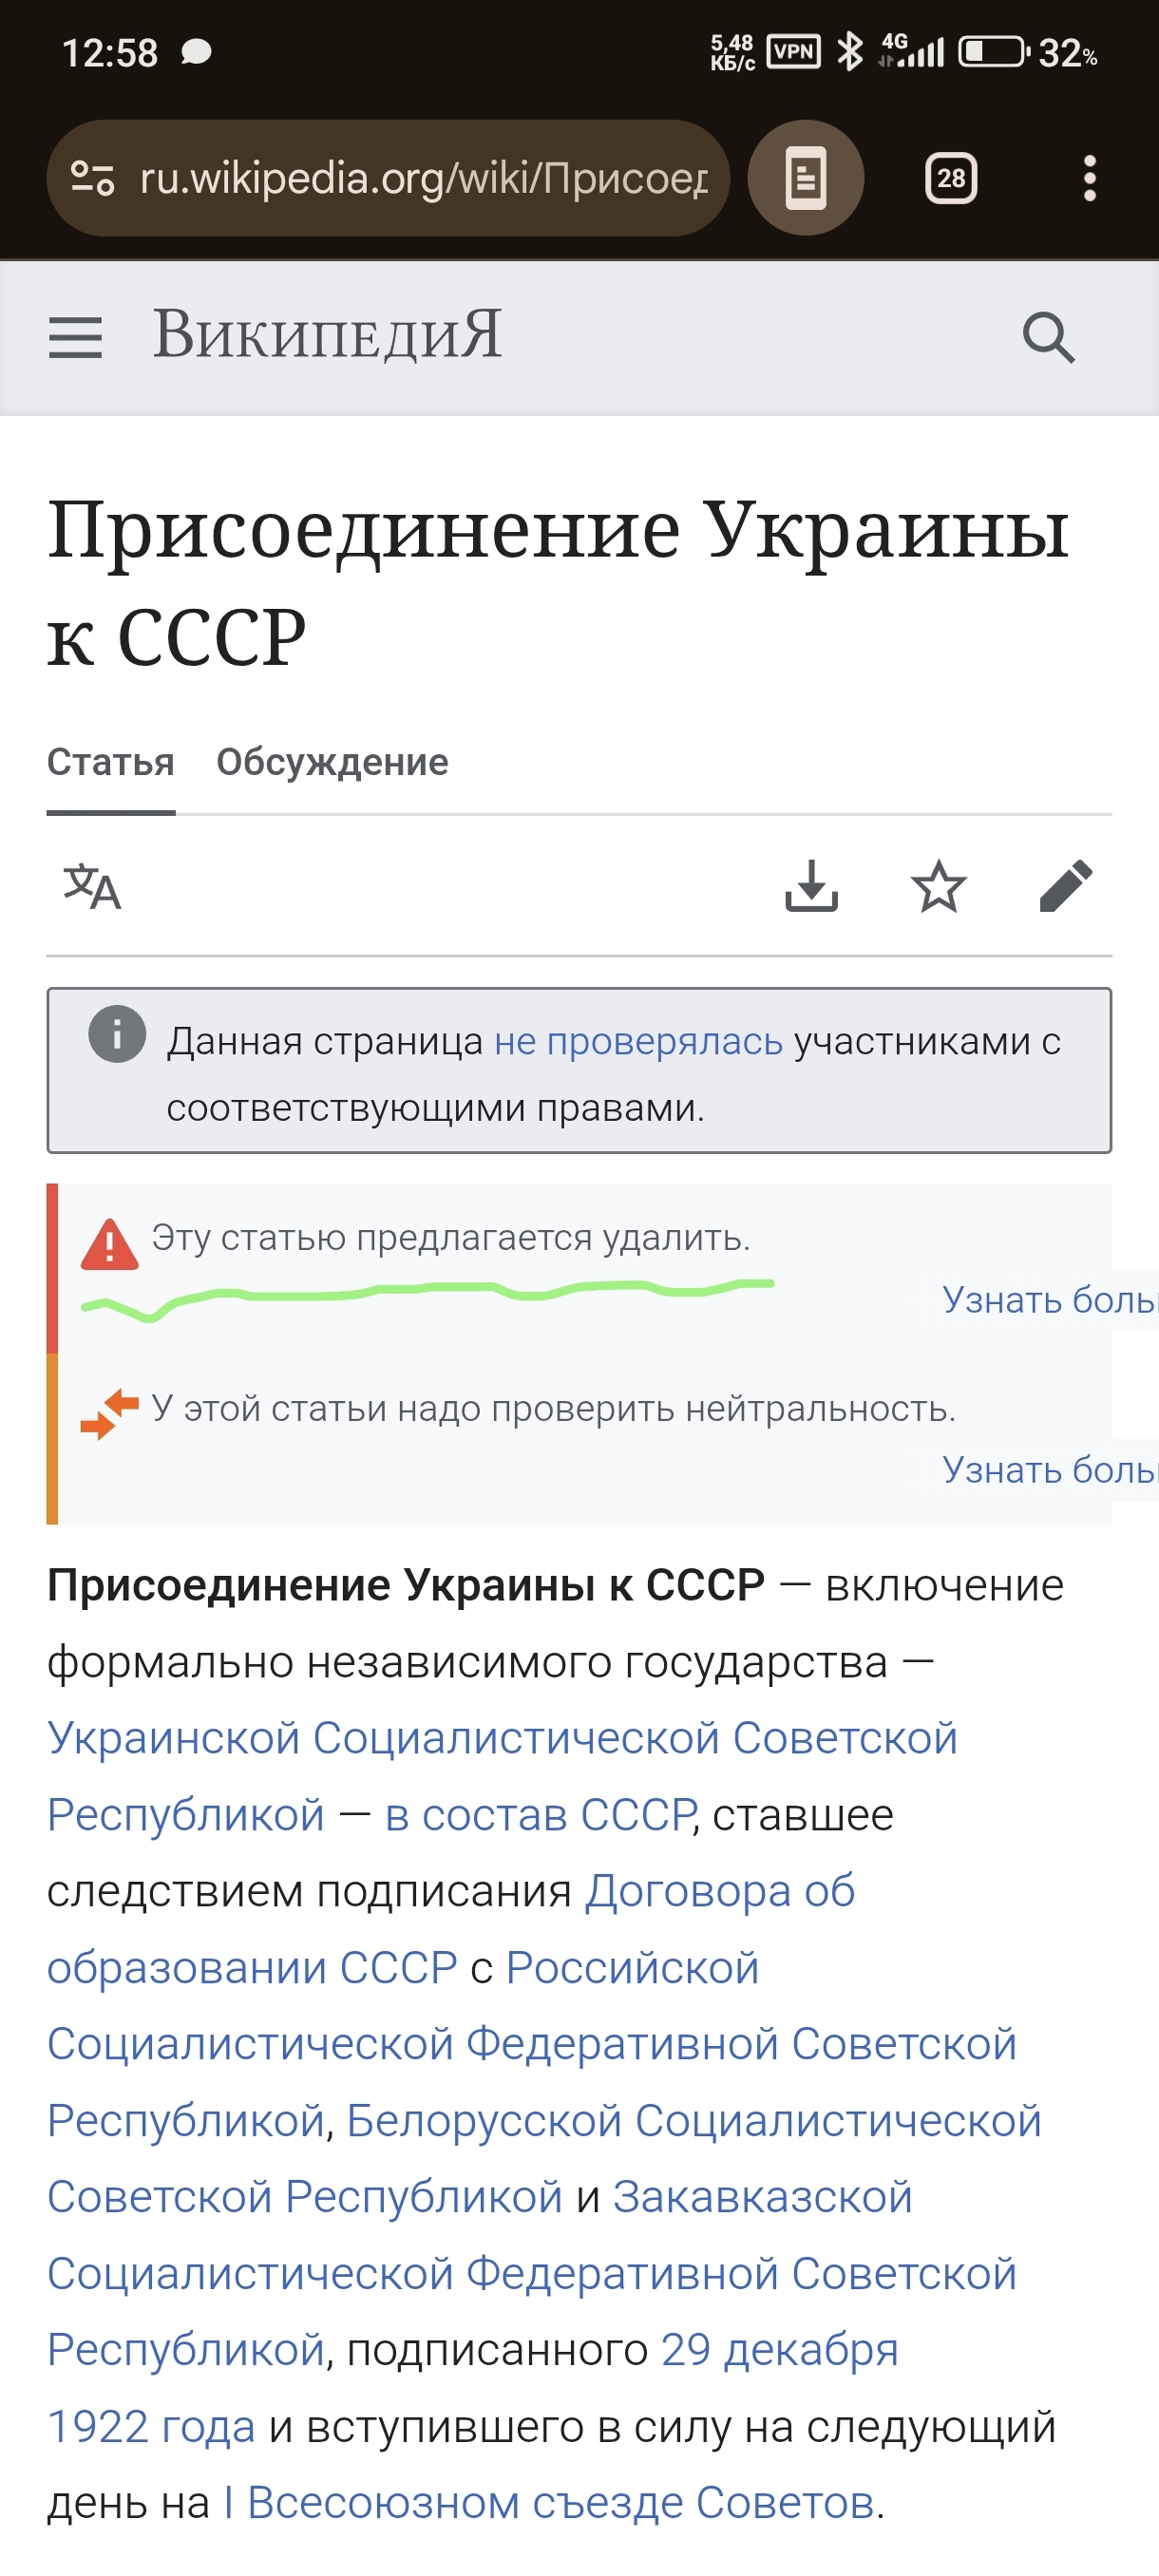Open the browser three-dot menu
The image size is (1159, 2576).
(x=1089, y=179)
